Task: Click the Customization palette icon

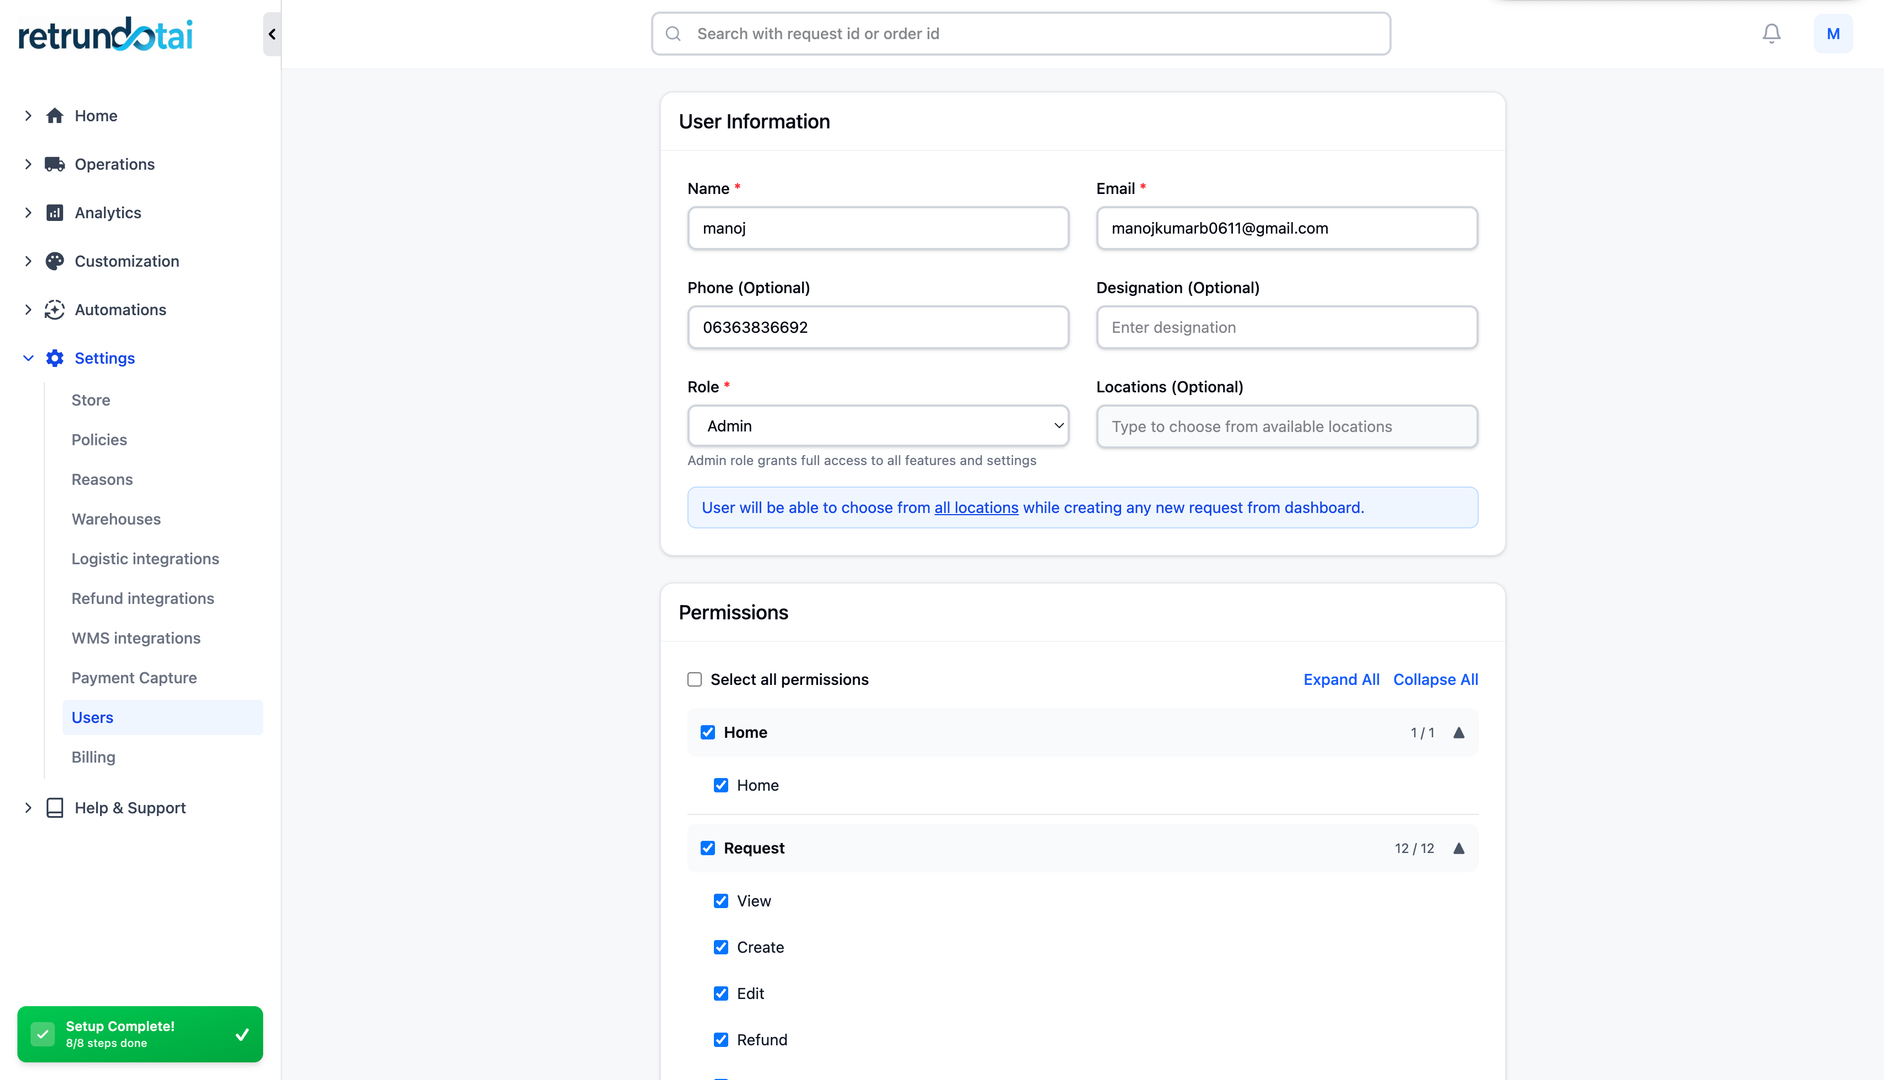Action: pyautogui.click(x=54, y=261)
